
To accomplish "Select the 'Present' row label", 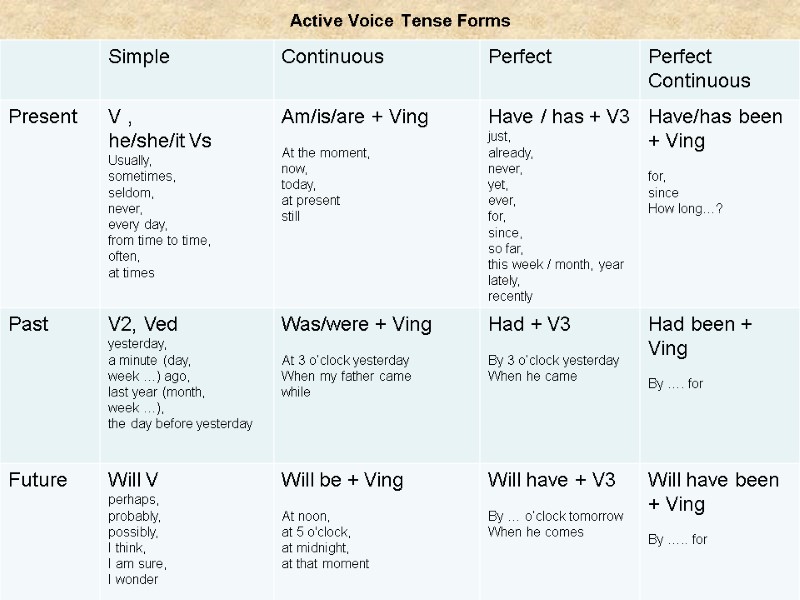I will [x=43, y=117].
